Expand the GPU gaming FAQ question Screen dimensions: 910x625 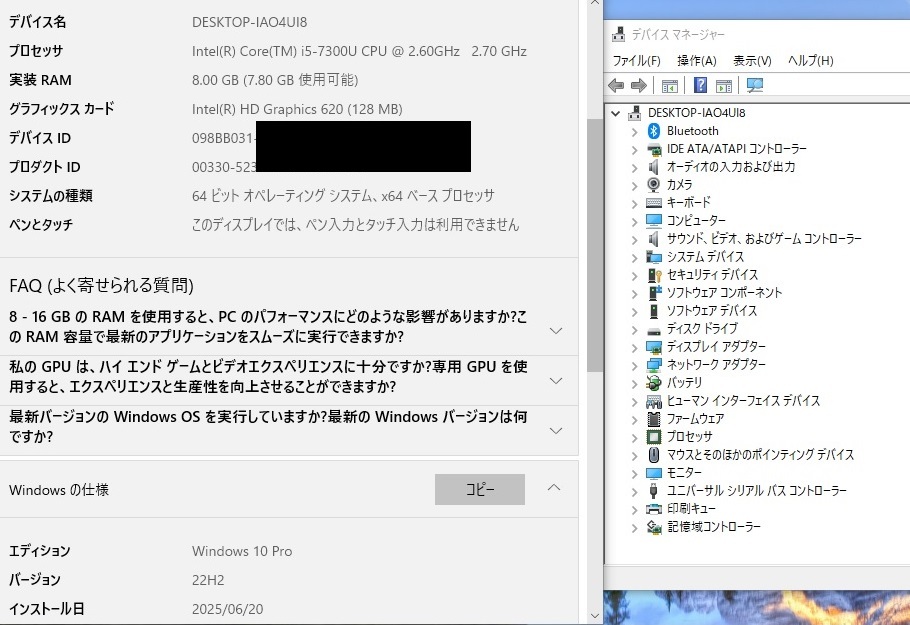[556, 381]
